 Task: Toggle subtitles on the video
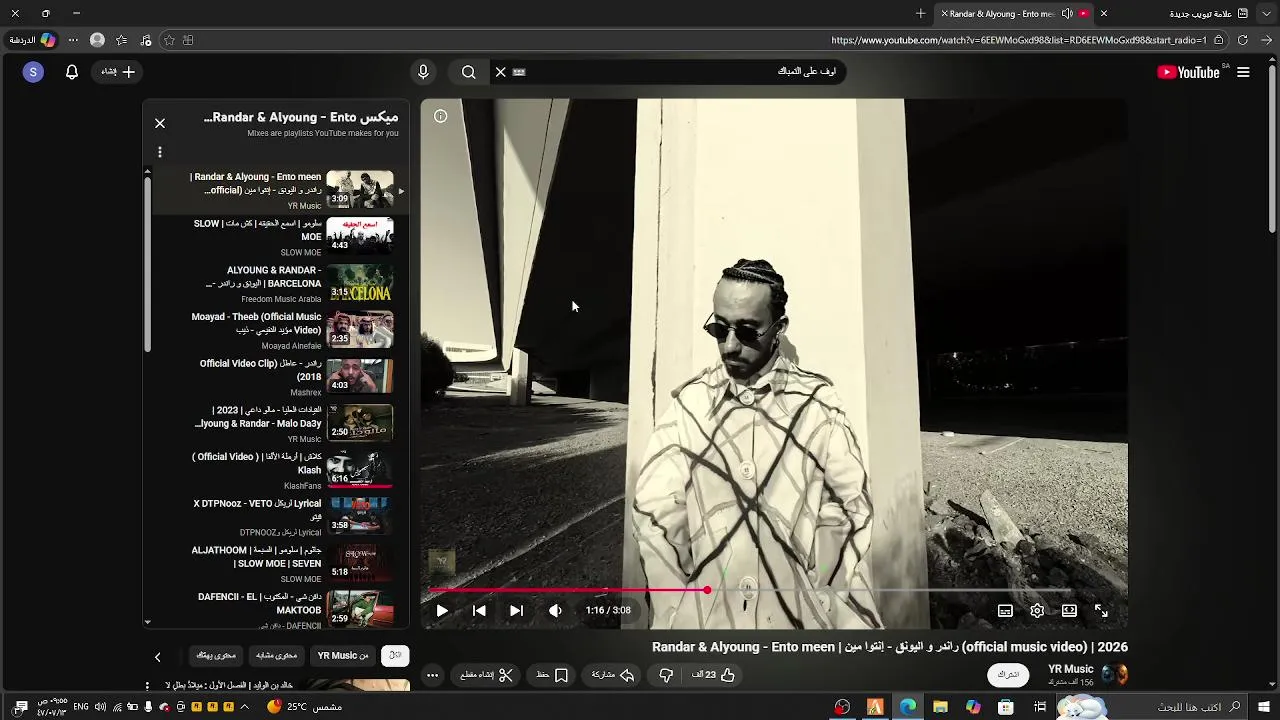click(x=1005, y=611)
